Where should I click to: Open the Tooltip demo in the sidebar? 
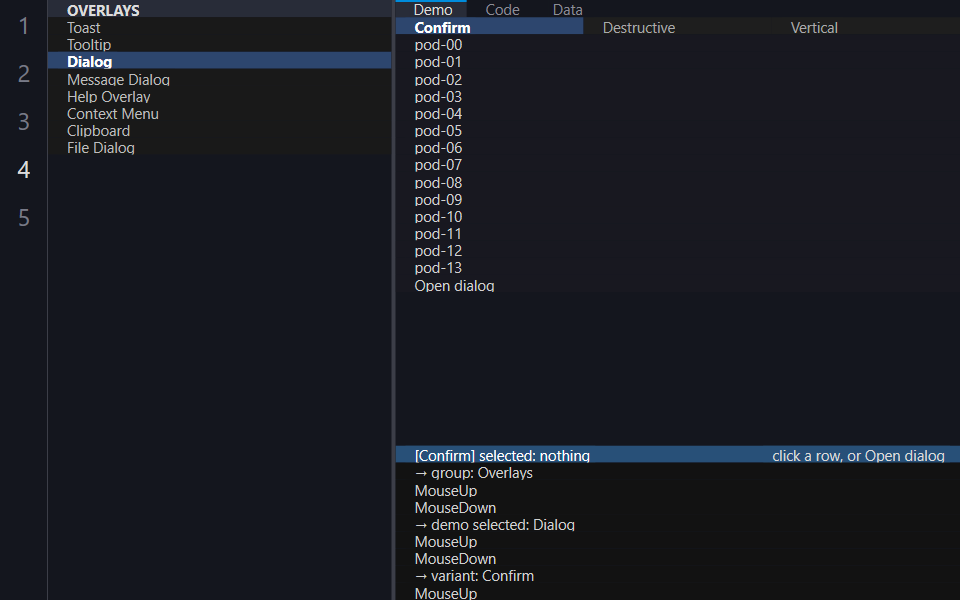coord(219,45)
